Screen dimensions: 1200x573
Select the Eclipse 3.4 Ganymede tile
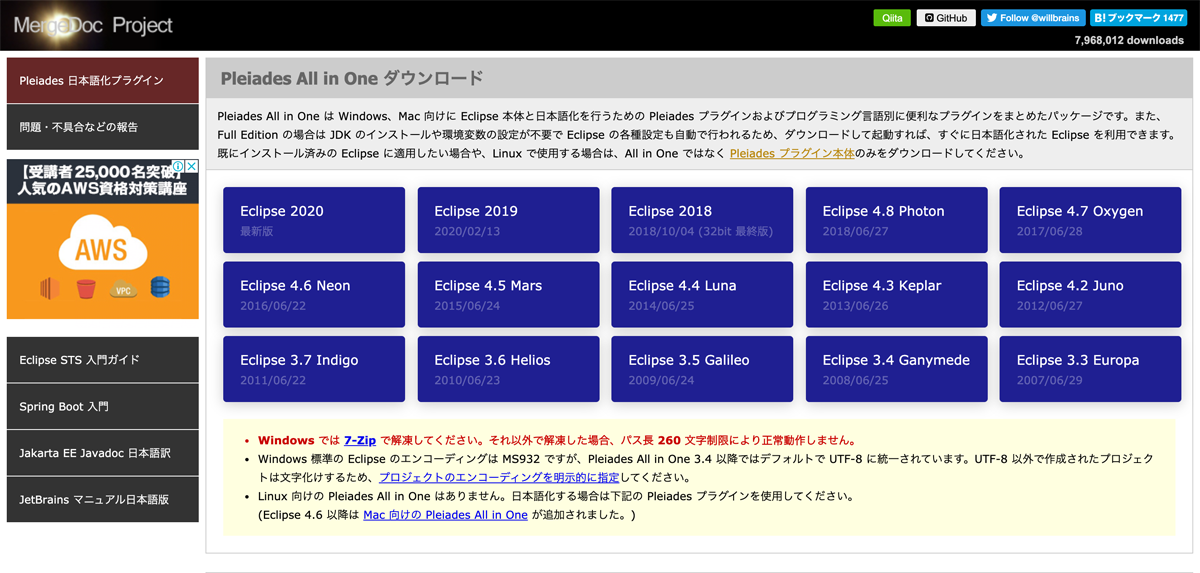tap(896, 369)
